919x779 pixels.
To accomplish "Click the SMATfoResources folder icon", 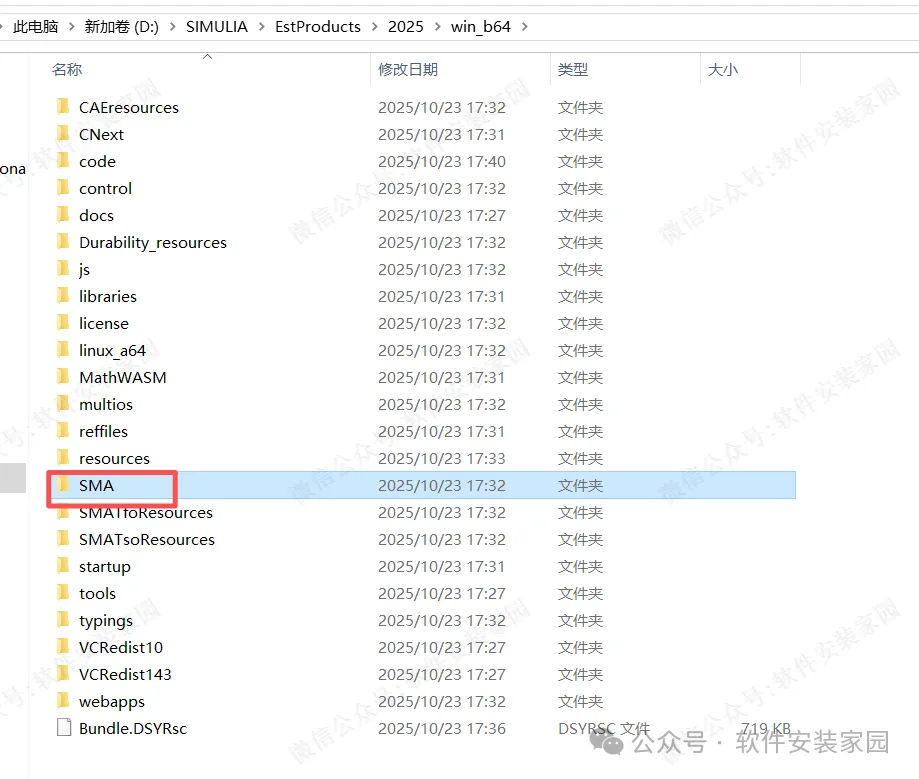I will coord(63,513).
